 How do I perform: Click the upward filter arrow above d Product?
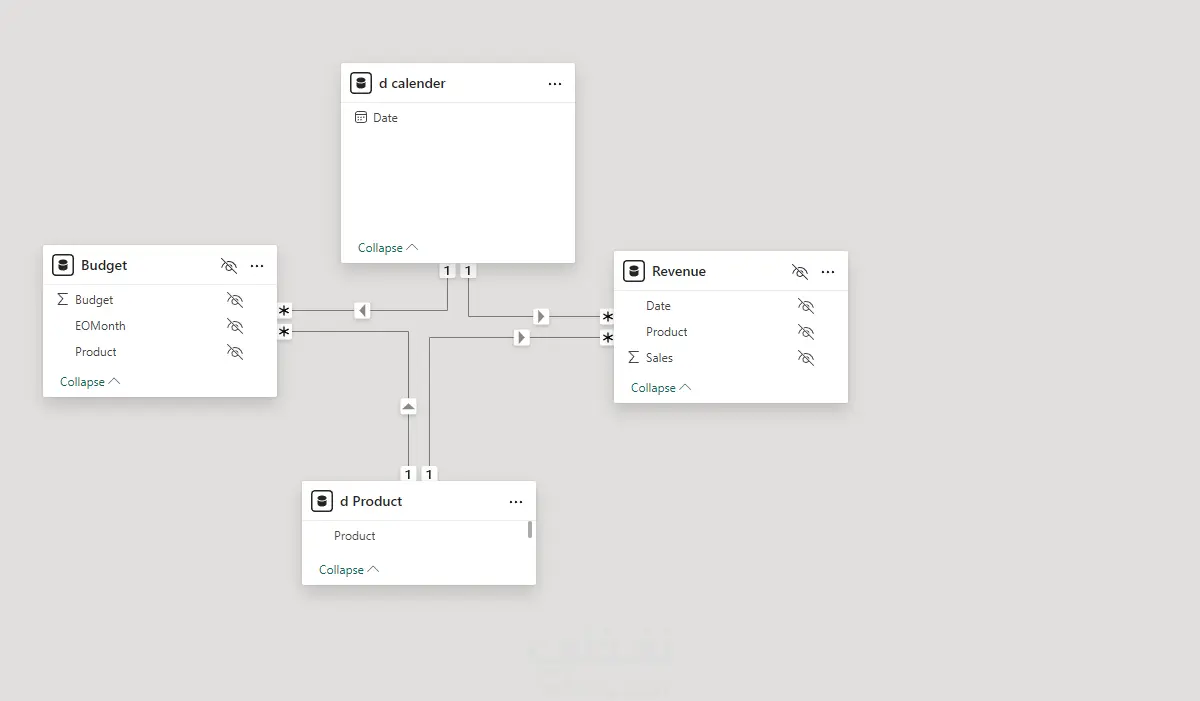click(408, 406)
